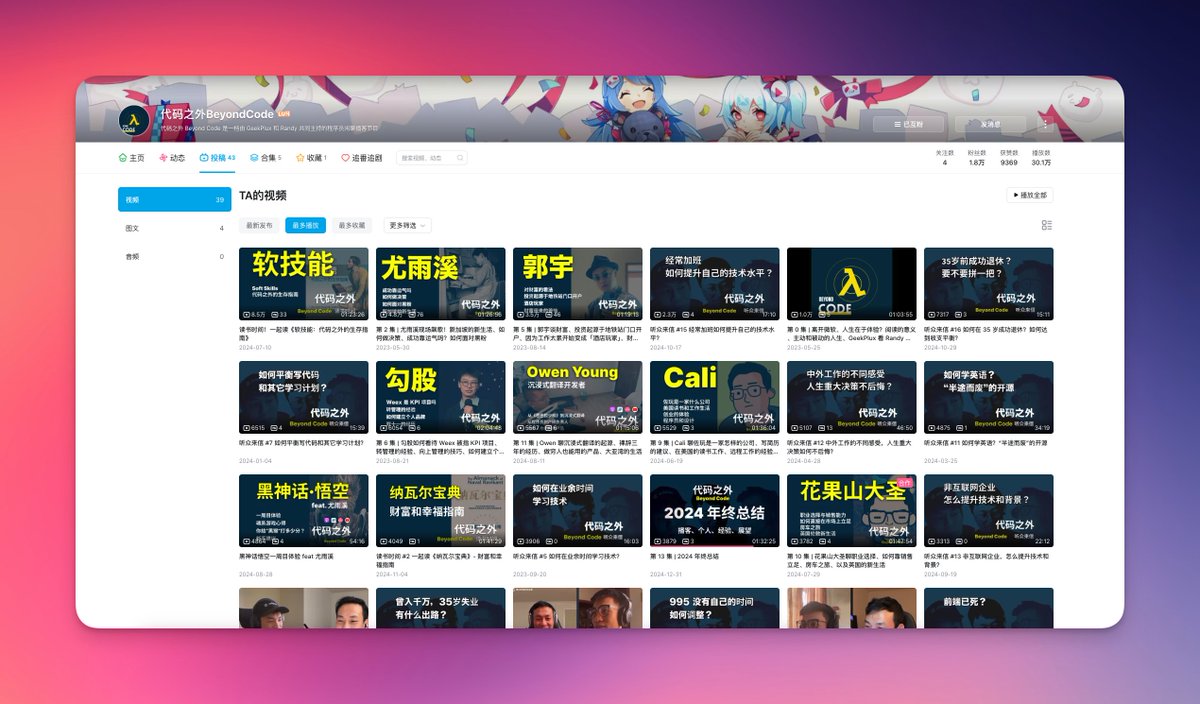Open 经常加班如何提升技术水平 video thumbnail
Screen dimensions: 1200x704
[714, 284]
